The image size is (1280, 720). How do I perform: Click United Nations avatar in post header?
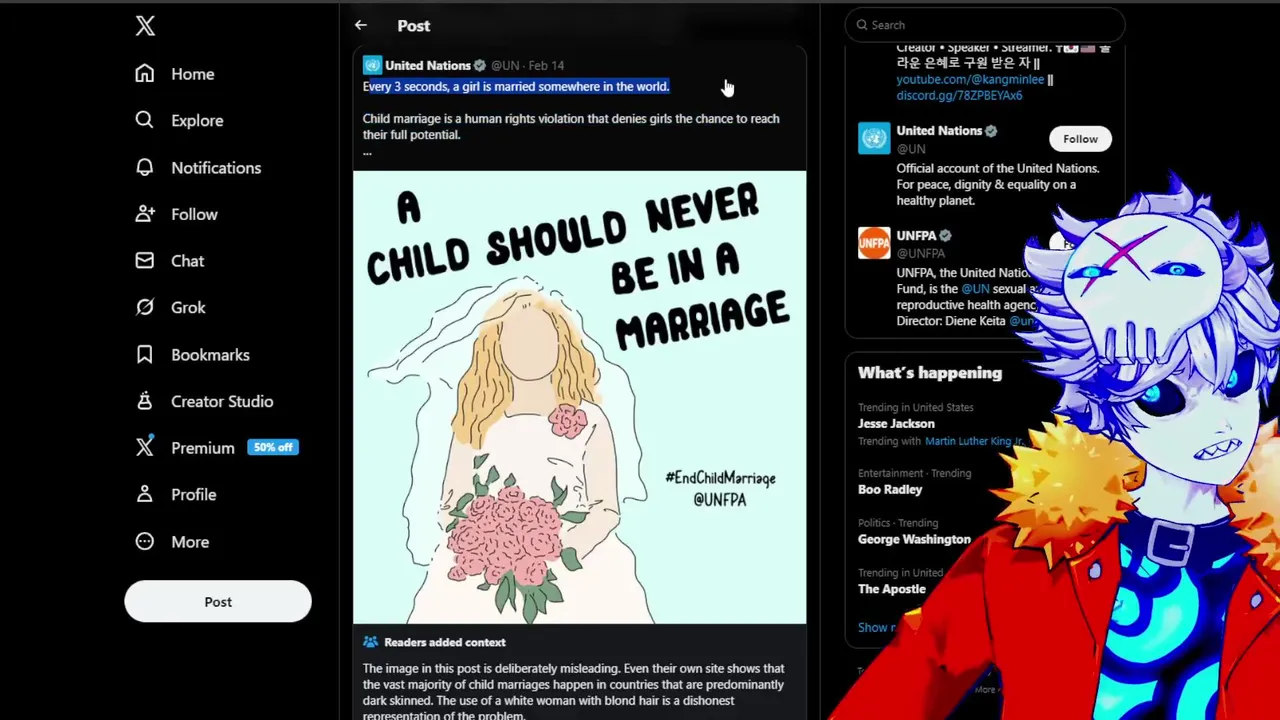point(372,65)
